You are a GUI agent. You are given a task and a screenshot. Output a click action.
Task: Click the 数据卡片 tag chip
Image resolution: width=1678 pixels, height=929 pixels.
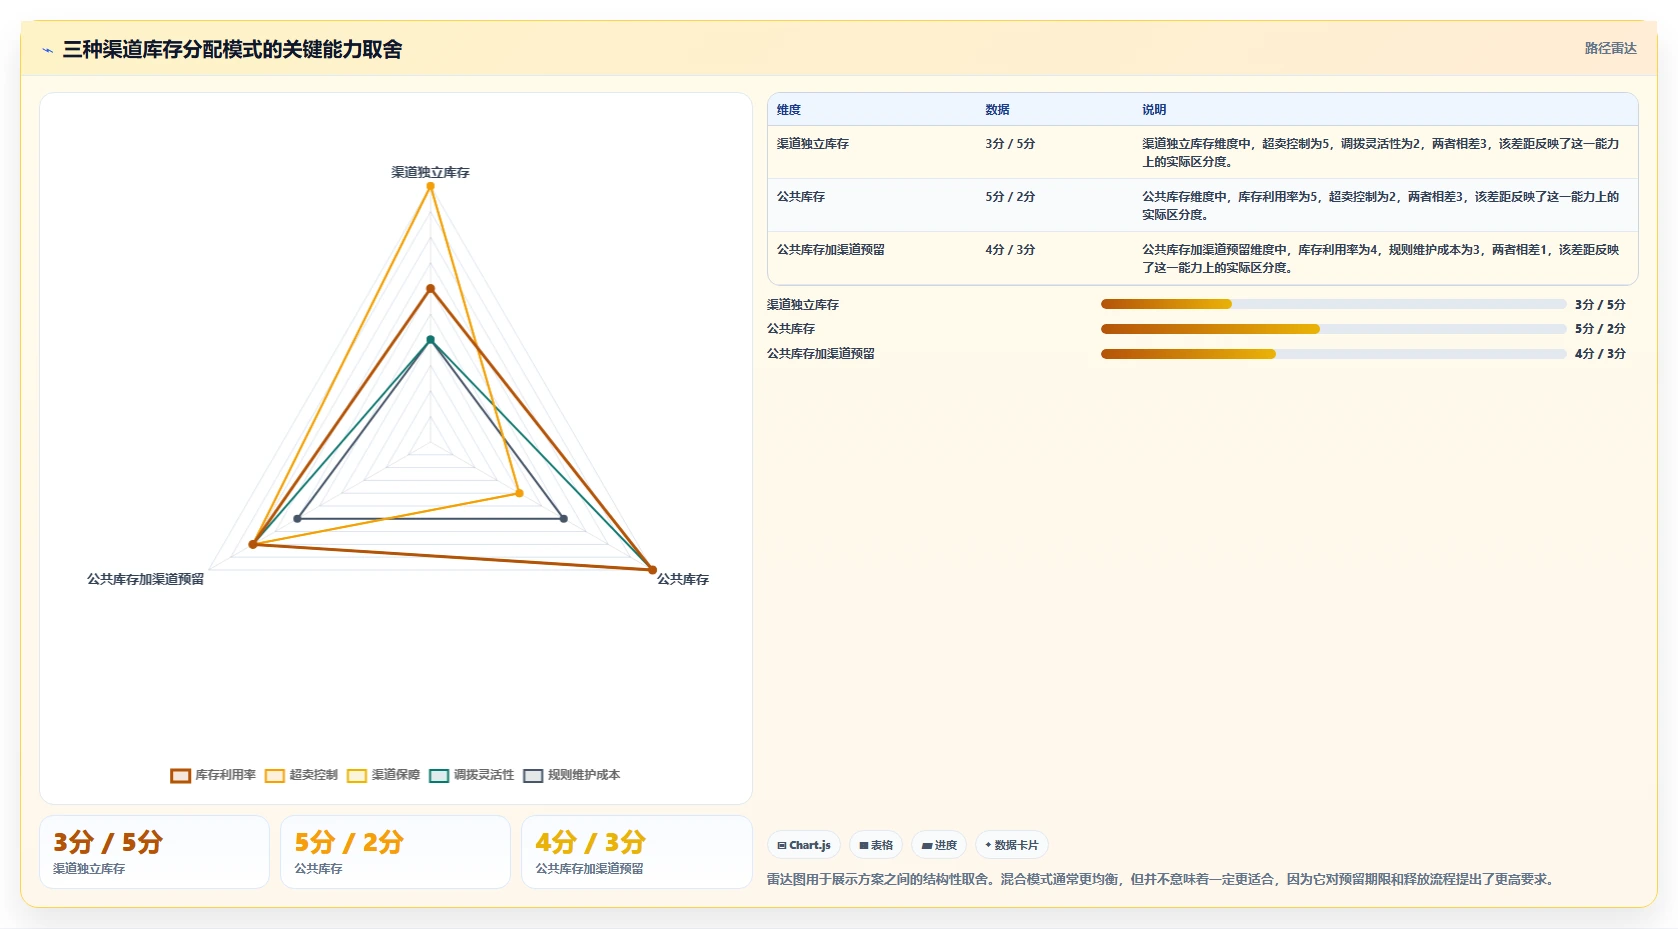1011,845
